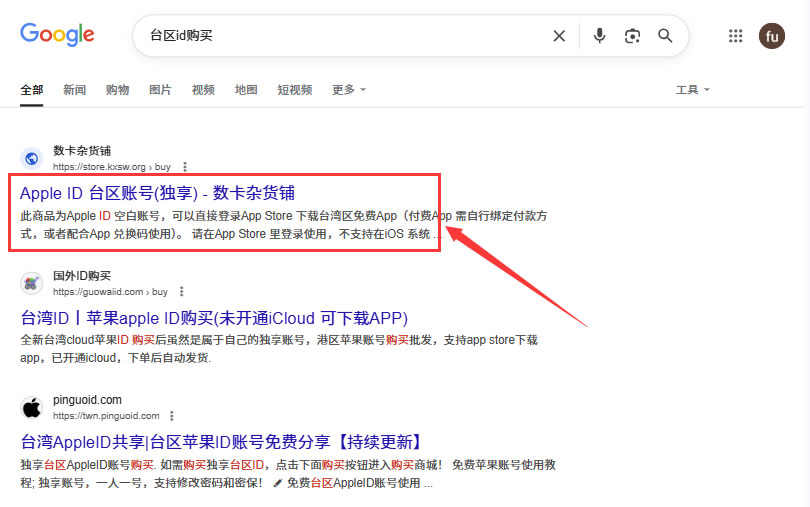Viewport: 810px width, 507px height.
Task: Click the magnifying glass search button
Action: pos(665,36)
